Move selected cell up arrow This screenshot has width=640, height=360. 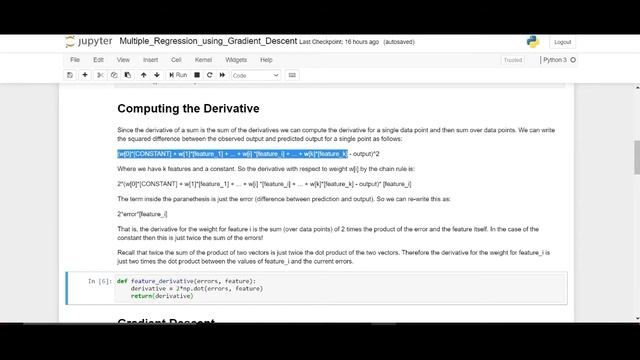click(144, 75)
